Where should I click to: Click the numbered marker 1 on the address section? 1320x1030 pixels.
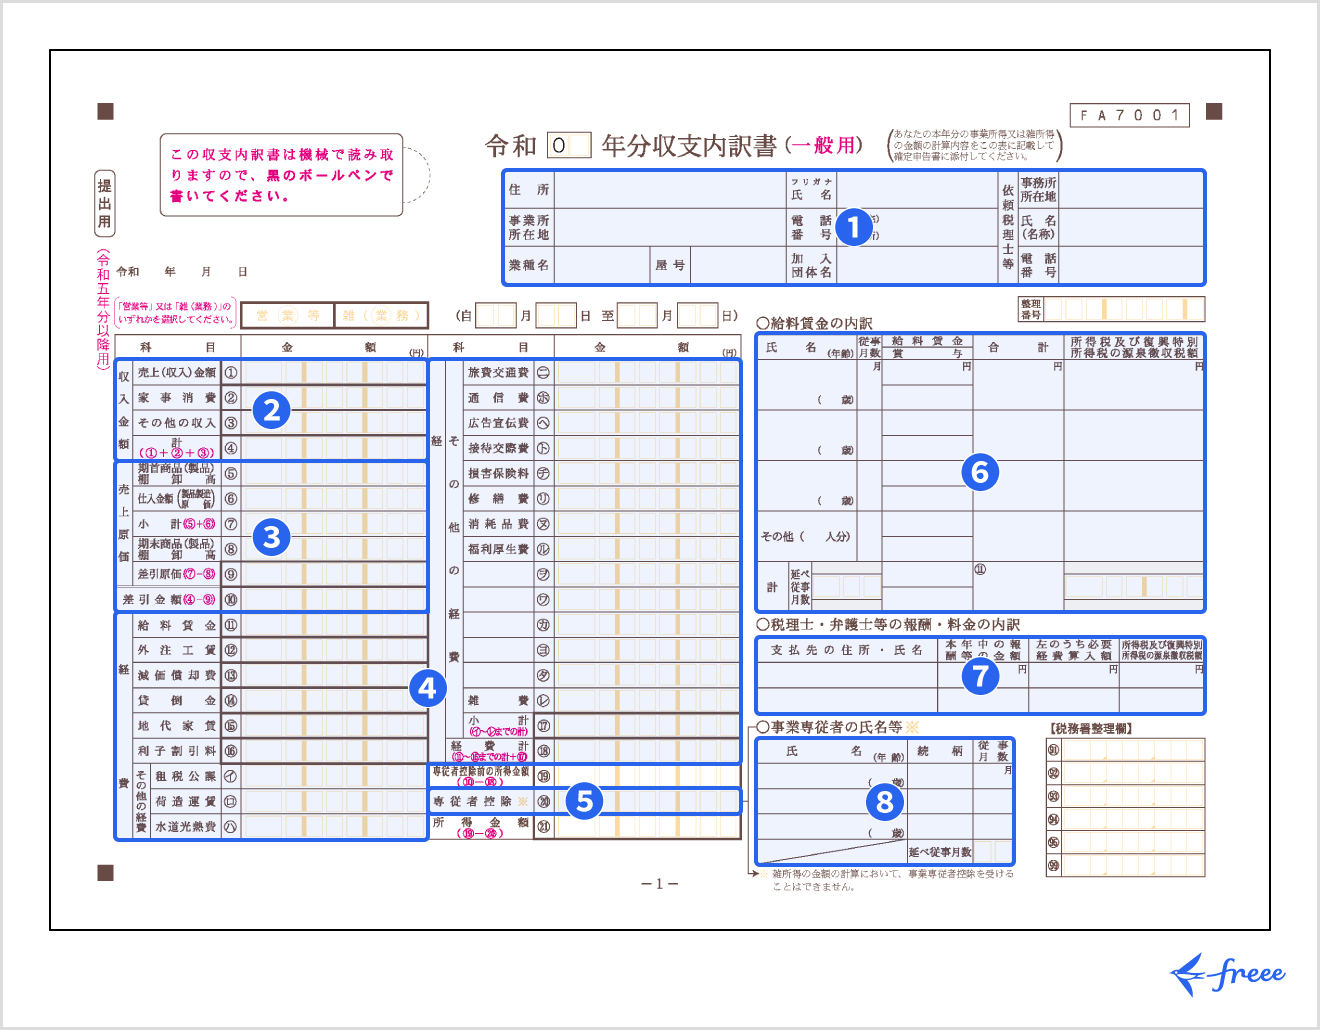[854, 227]
